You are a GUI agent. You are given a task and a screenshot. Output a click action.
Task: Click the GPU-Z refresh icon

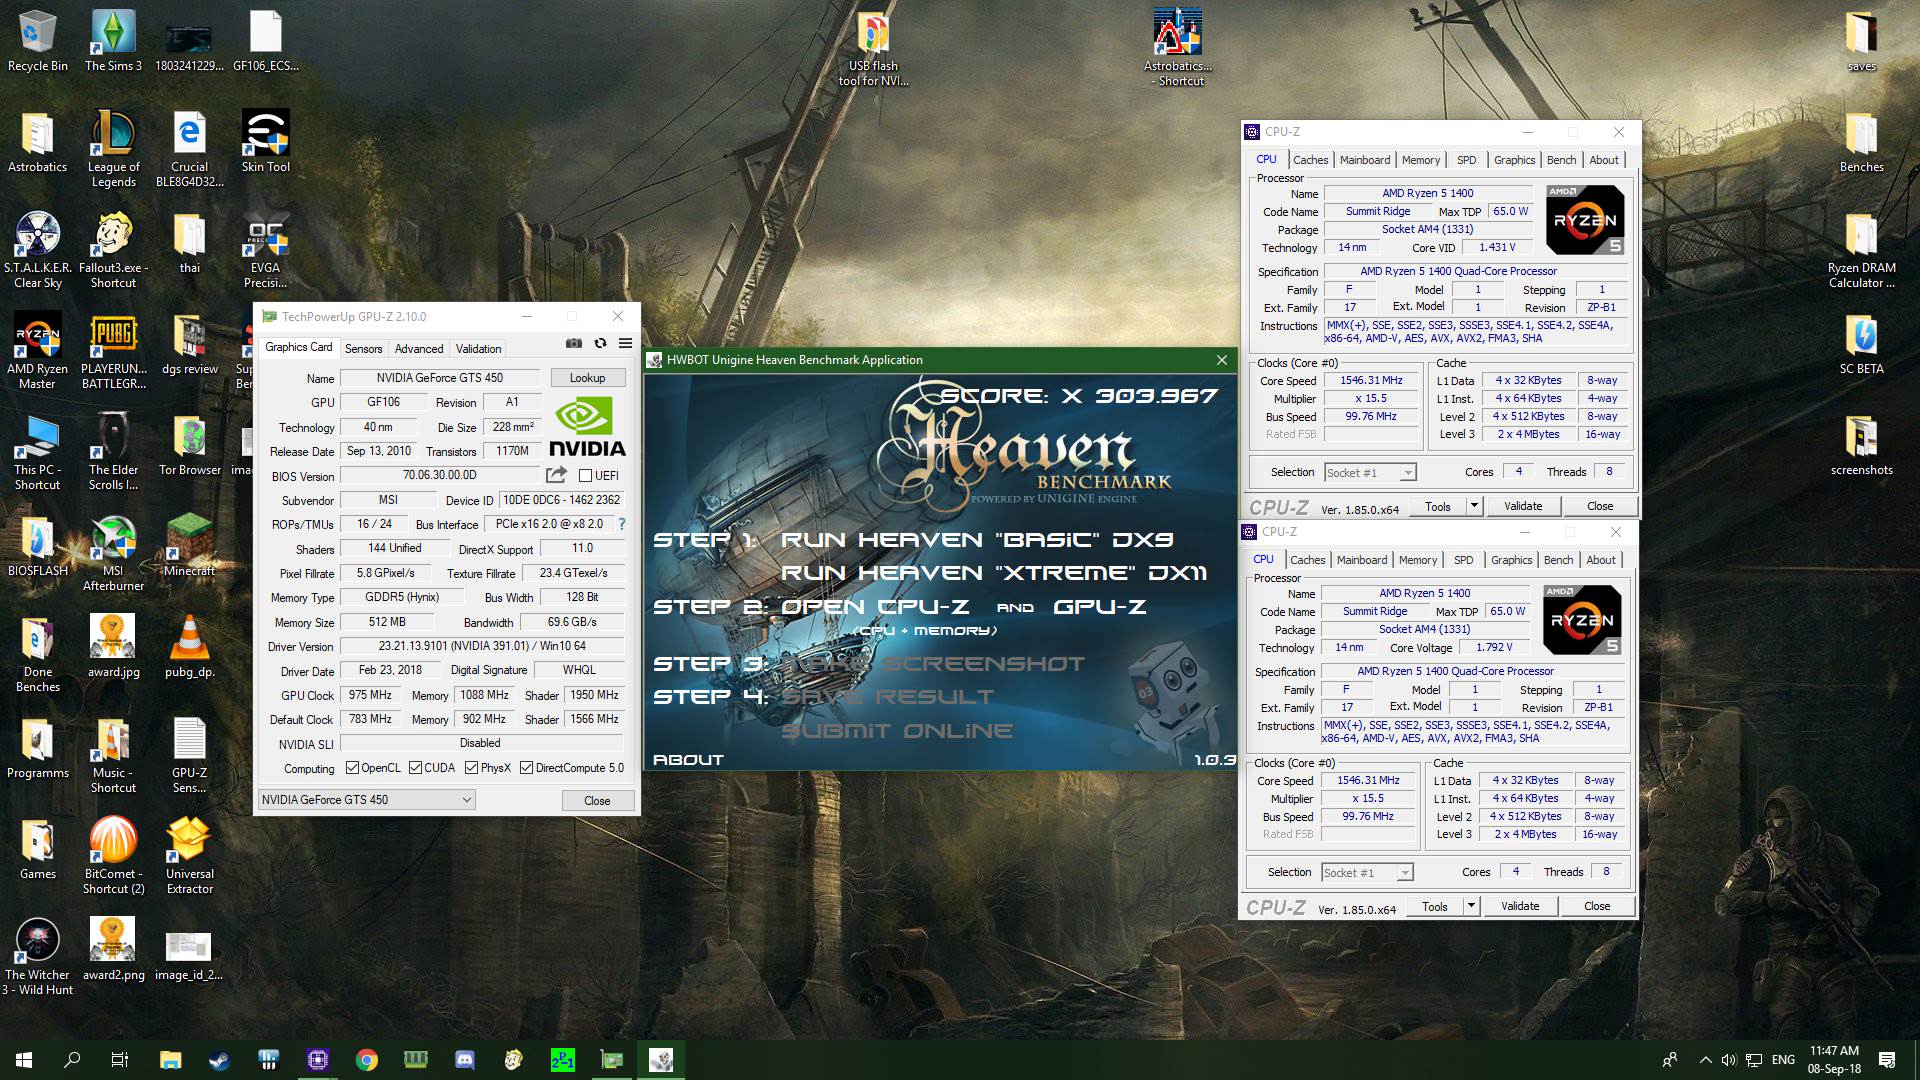600,343
